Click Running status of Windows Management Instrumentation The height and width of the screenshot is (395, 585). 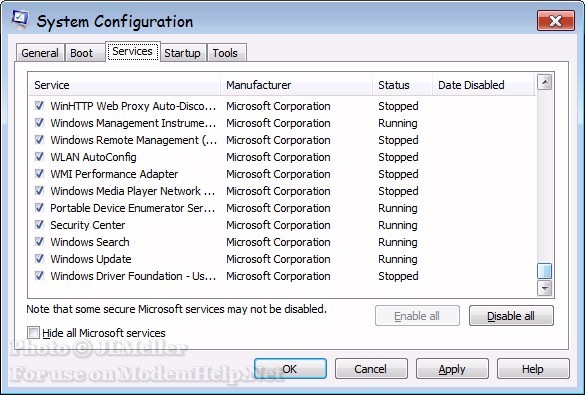(398, 123)
